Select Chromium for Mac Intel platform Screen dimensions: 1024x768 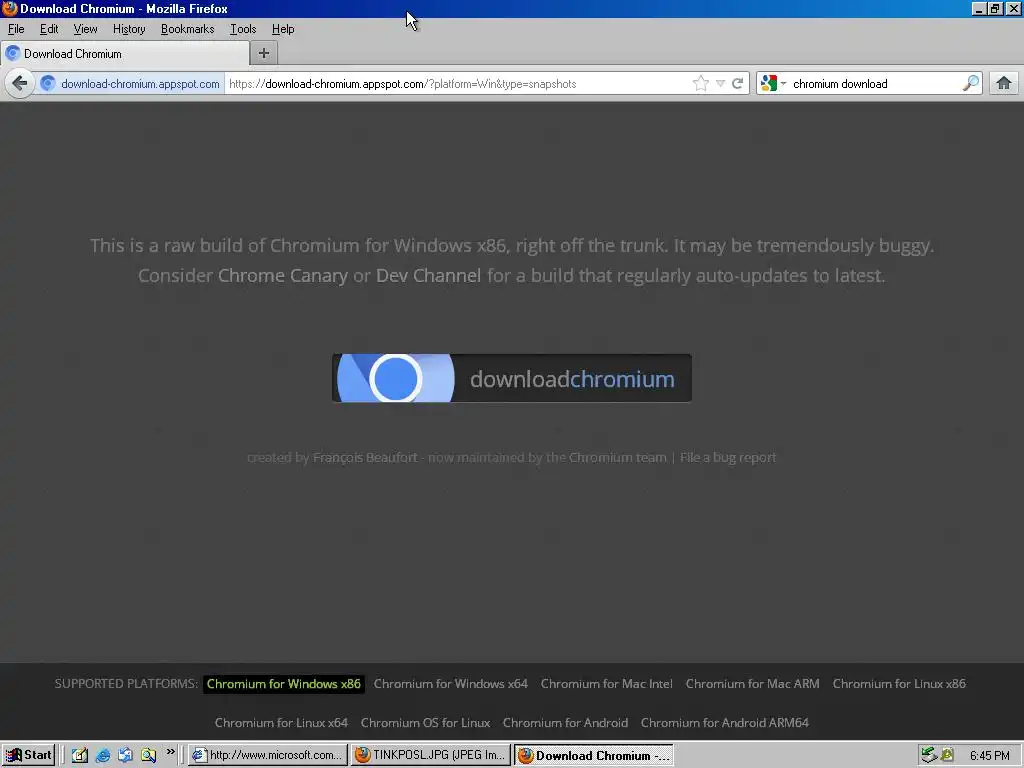(x=607, y=684)
